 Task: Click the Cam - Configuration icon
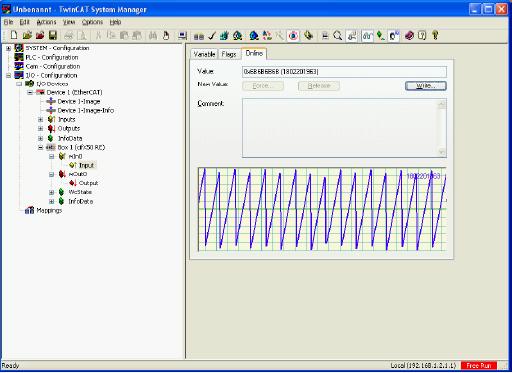click(x=19, y=66)
